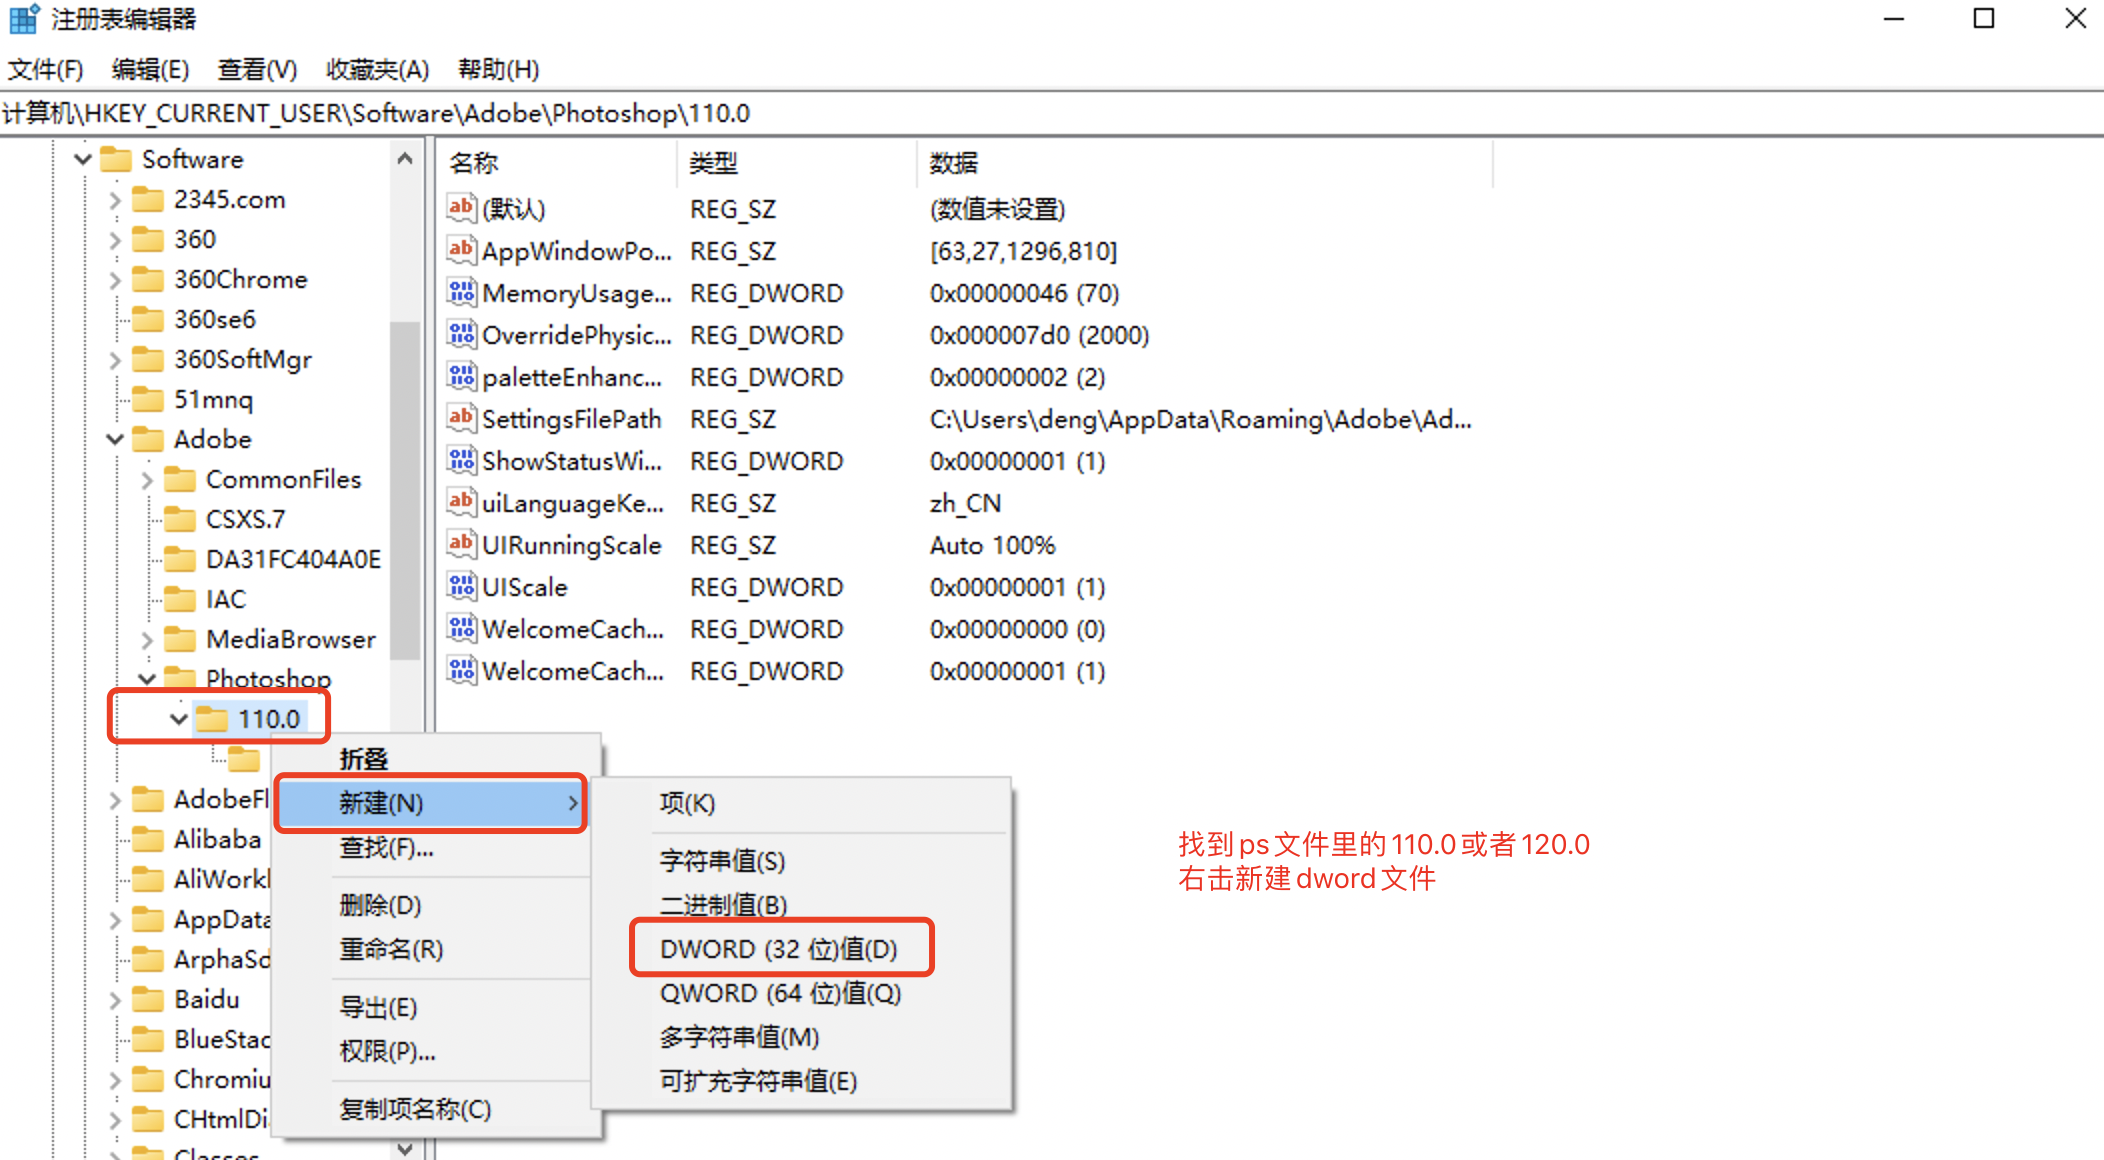Click the uiLanguageKe value icon

tap(461, 502)
